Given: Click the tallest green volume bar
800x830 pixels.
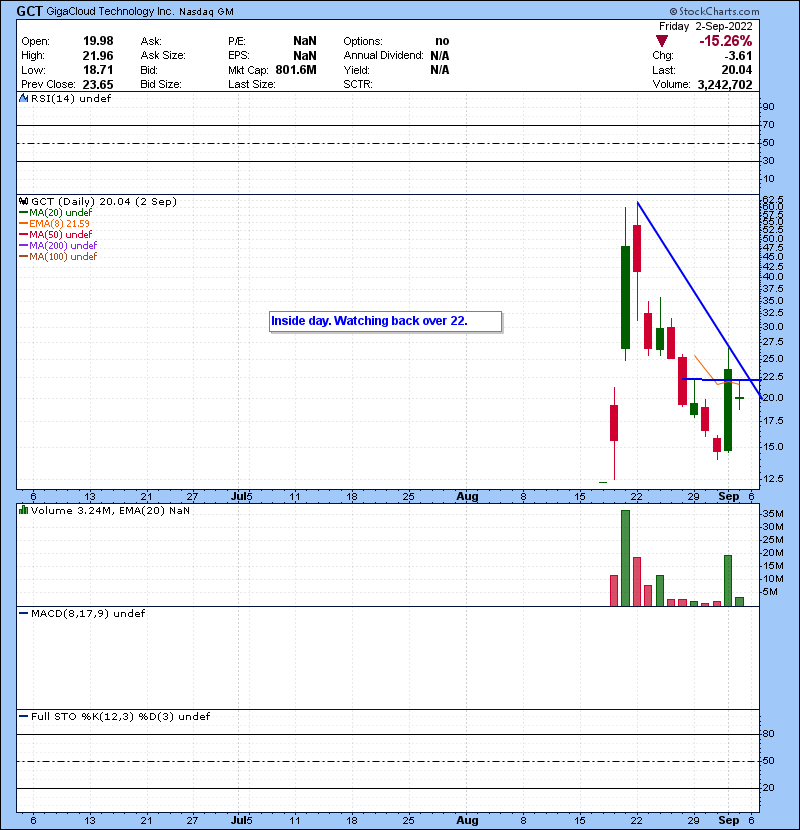Looking at the screenshot, I should 625,558.
